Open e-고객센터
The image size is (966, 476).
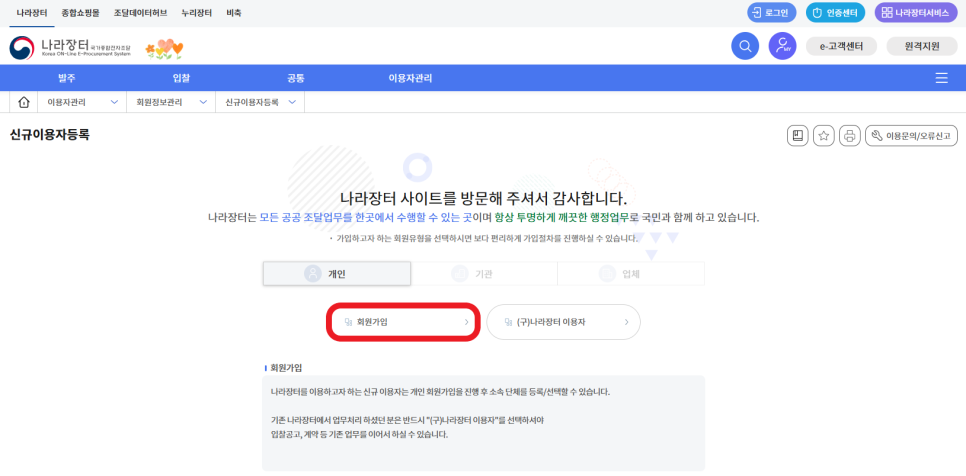pyautogui.click(x=841, y=46)
